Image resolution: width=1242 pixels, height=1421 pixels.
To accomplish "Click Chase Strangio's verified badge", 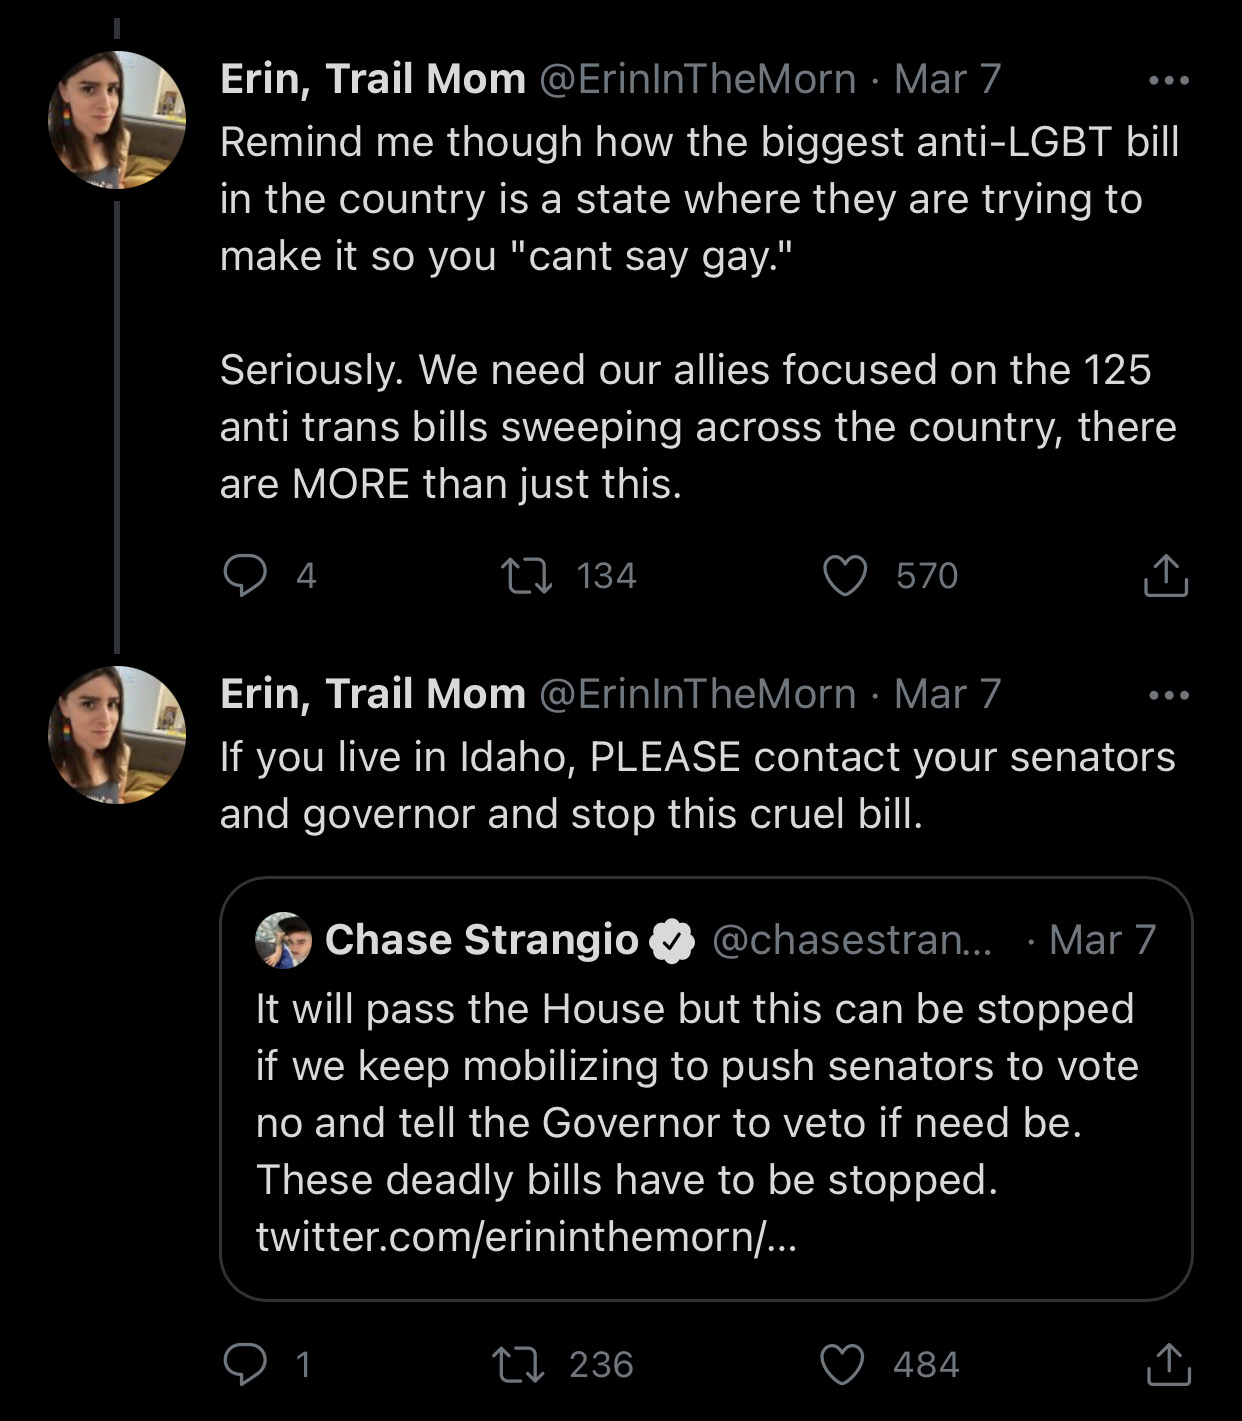I will (672, 941).
